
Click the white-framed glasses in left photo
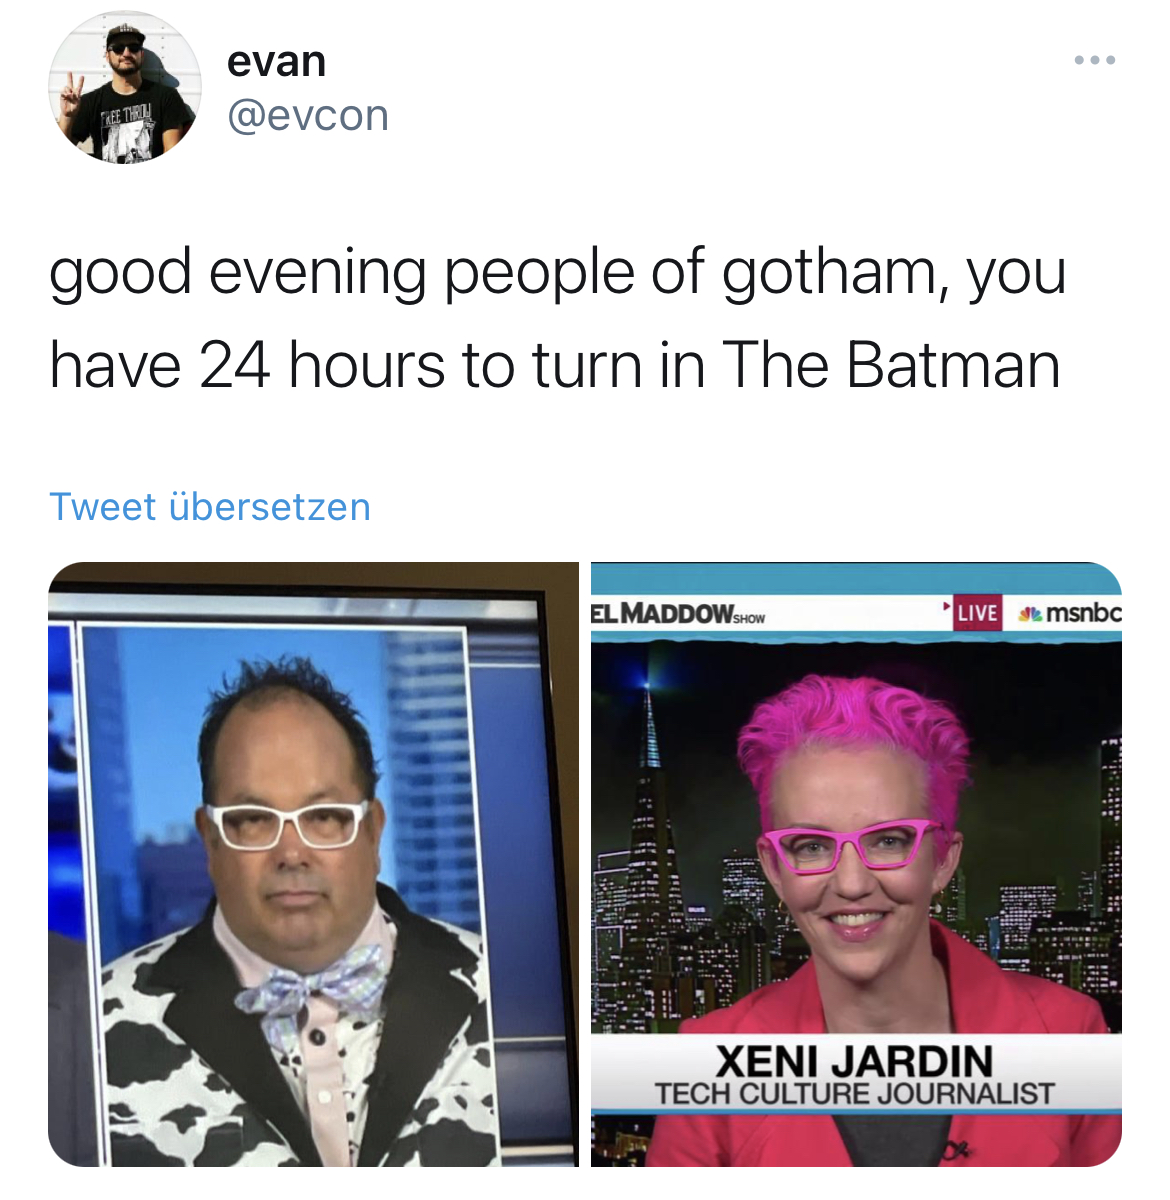[288, 823]
